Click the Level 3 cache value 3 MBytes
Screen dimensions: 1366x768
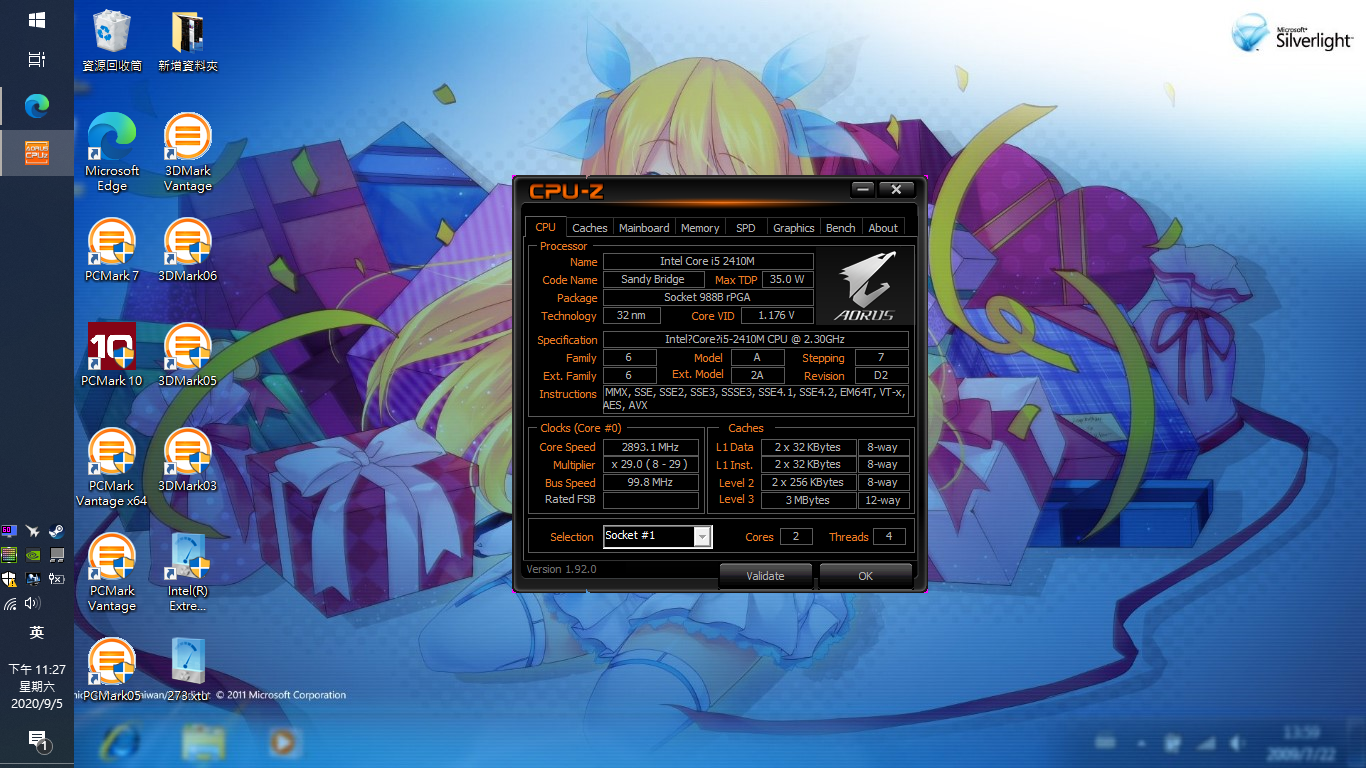click(x=808, y=500)
